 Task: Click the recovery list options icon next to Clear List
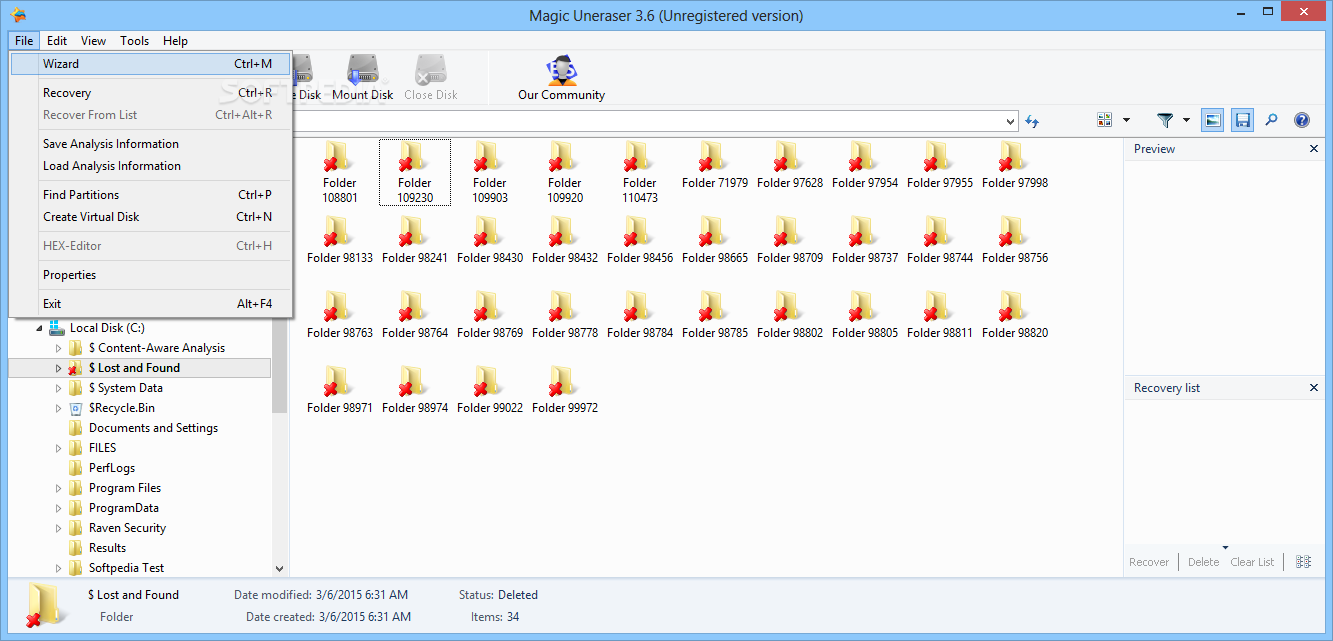point(1303,562)
